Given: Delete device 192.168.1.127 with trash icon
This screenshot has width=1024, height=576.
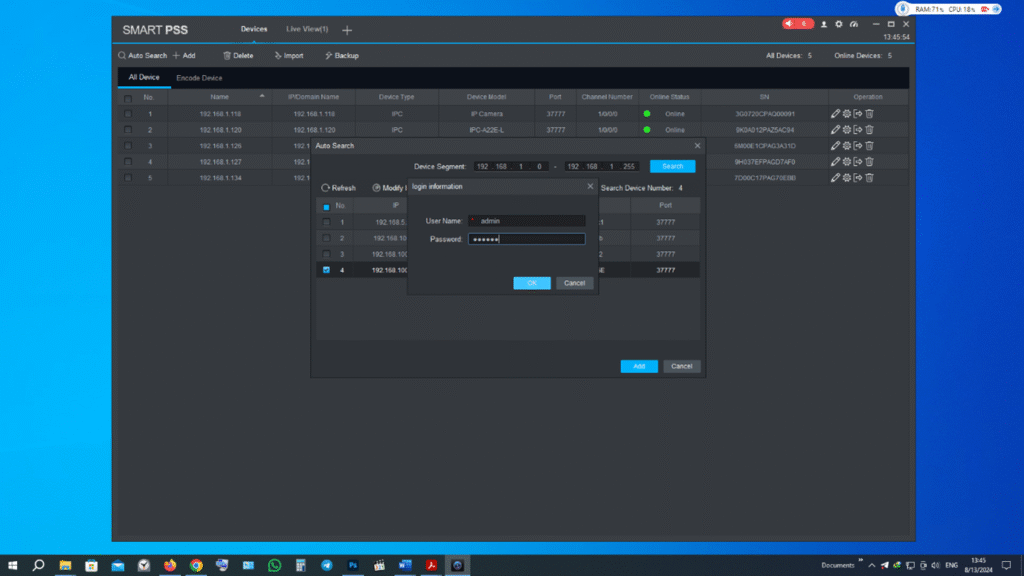Looking at the screenshot, I should pos(869,162).
